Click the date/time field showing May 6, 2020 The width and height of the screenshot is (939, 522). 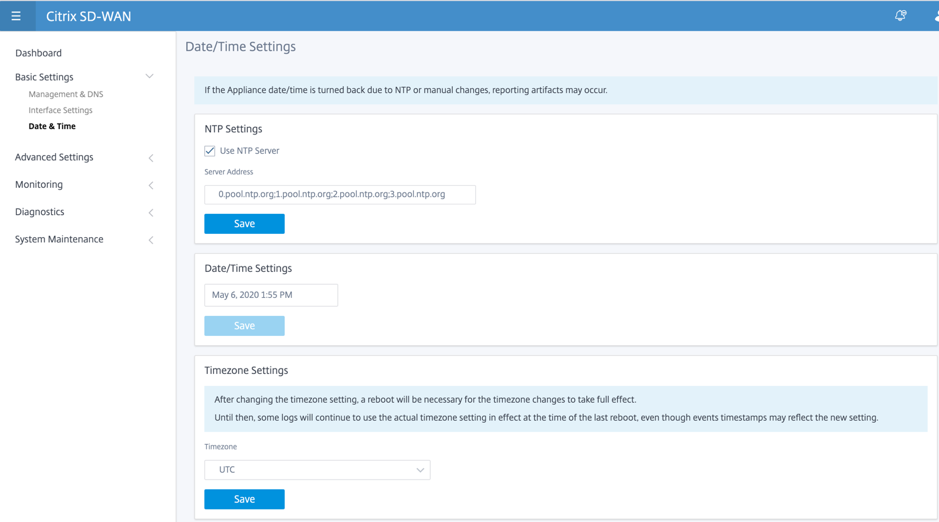[x=271, y=295]
